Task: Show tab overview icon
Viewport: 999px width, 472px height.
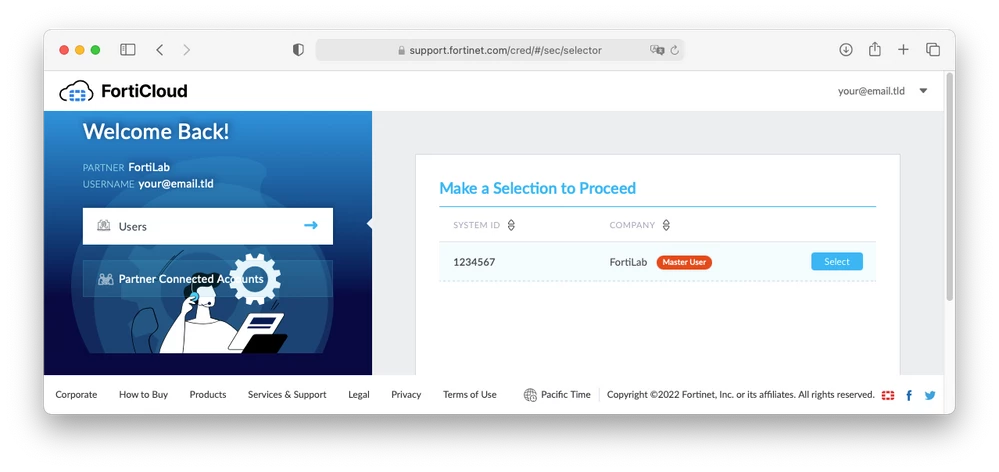Action: point(933,50)
